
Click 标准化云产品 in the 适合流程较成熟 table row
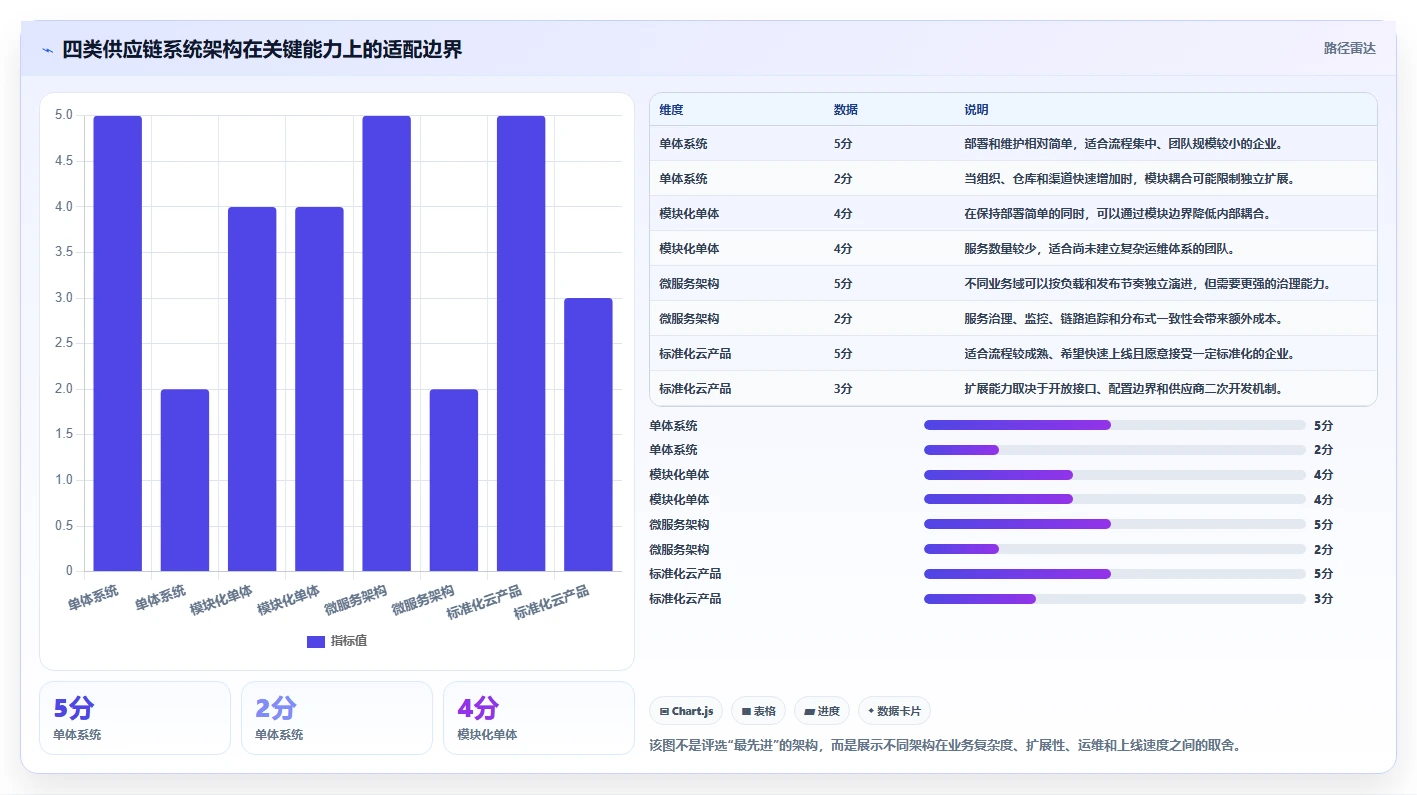coord(696,354)
